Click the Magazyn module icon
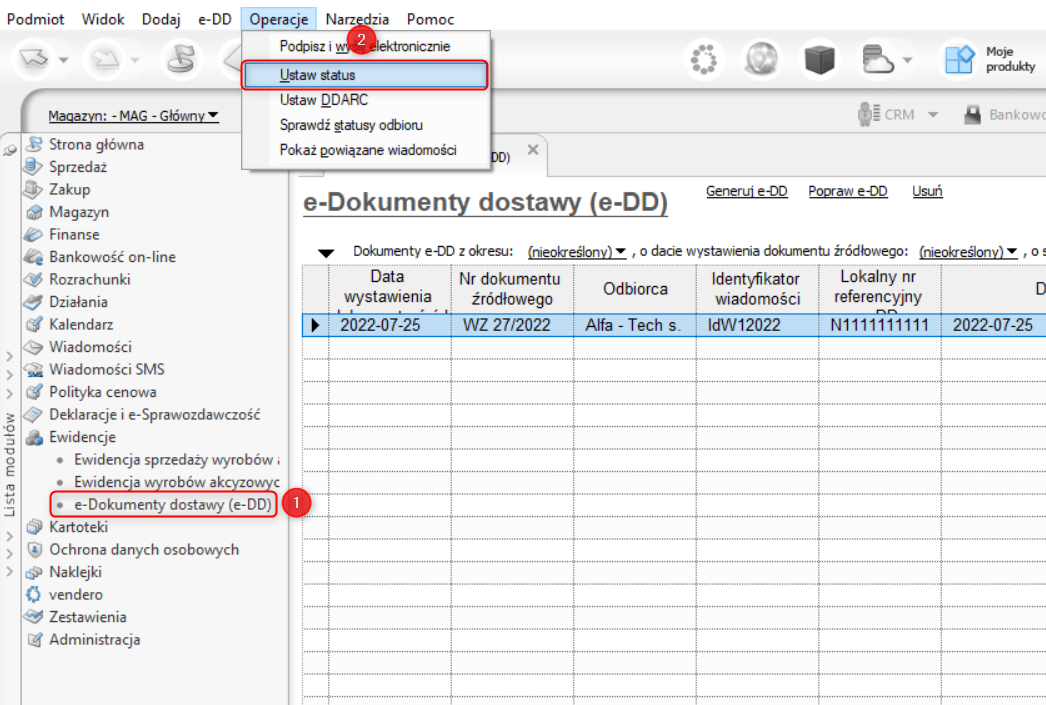Image resolution: width=1046 pixels, height=705 pixels. coord(34,212)
